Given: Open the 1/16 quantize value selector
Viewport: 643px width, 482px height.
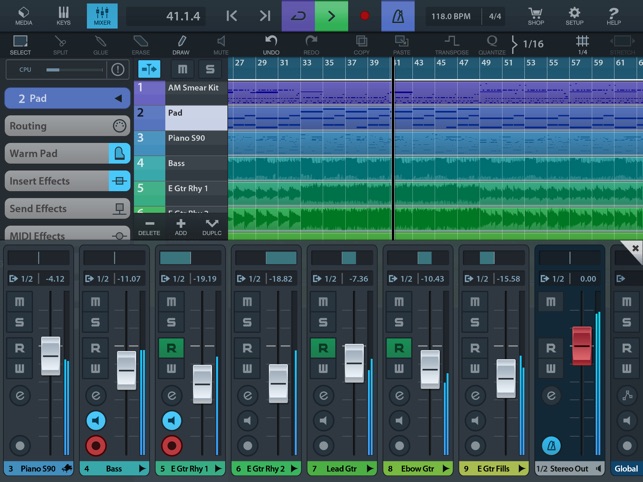Looking at the screenshot, I should pos(531,44).
